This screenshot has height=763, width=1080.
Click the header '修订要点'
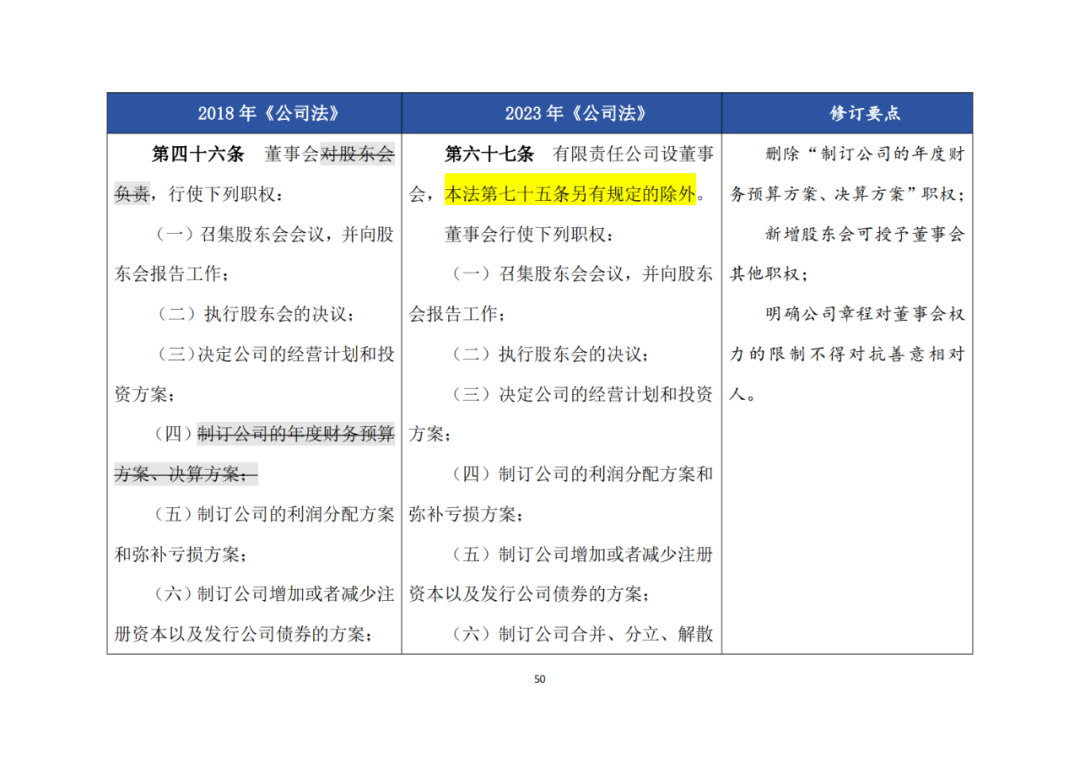tap(864, 113)
